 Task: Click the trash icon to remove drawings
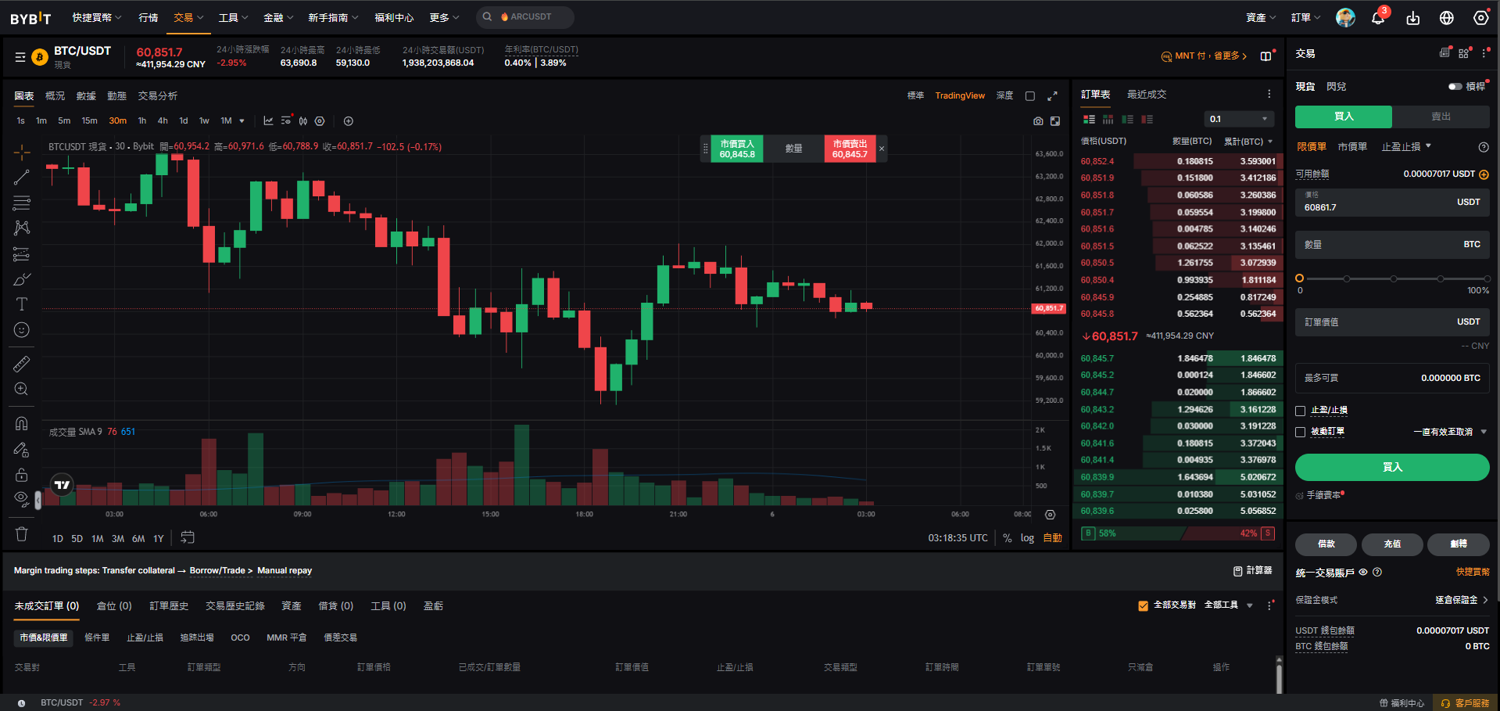[x=21, y=534]
